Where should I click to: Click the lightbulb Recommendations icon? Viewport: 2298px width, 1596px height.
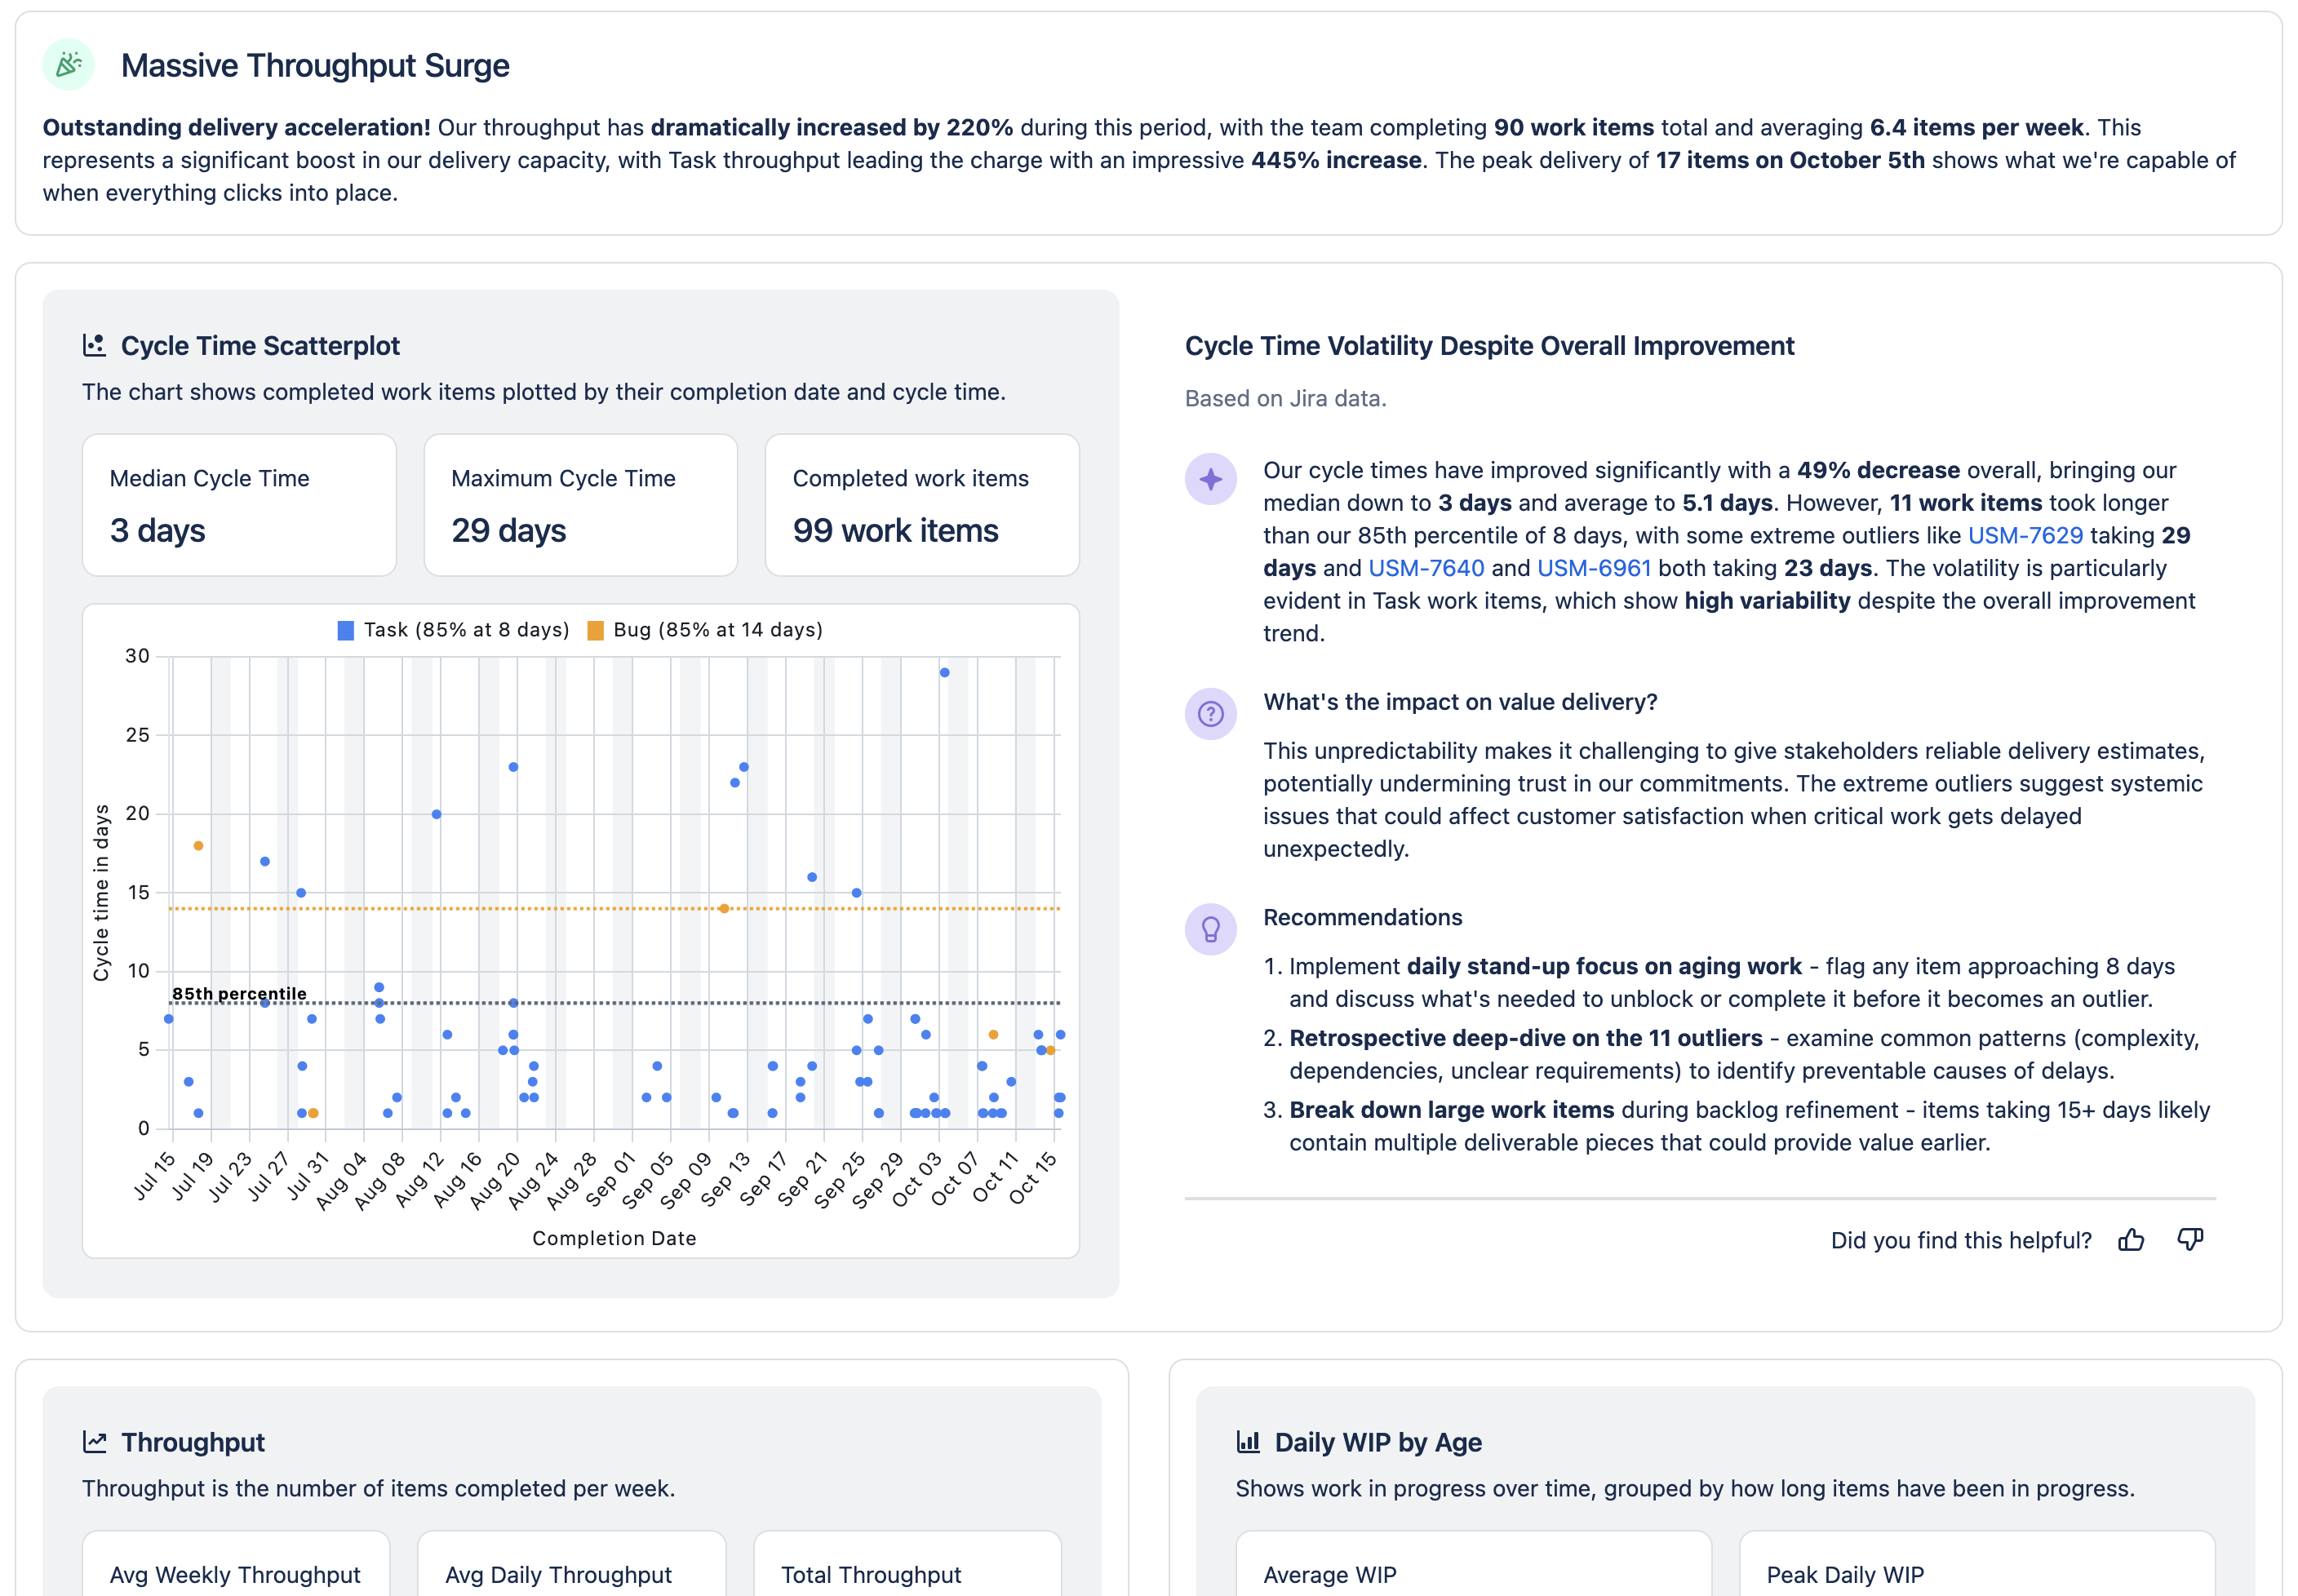[1210, 929]
